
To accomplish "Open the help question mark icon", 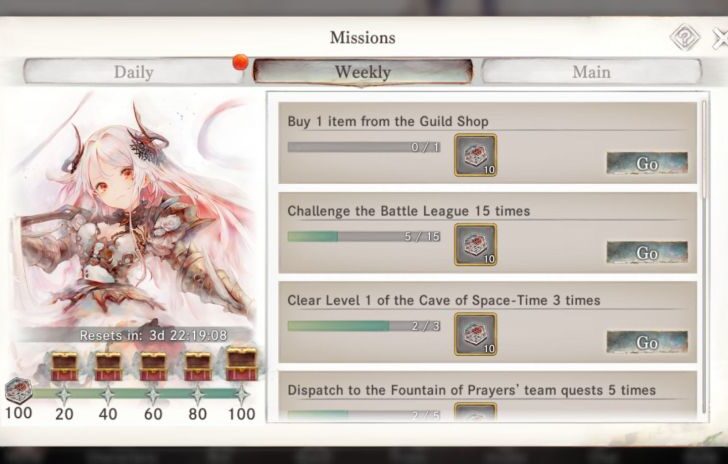I will pos(685,37).
